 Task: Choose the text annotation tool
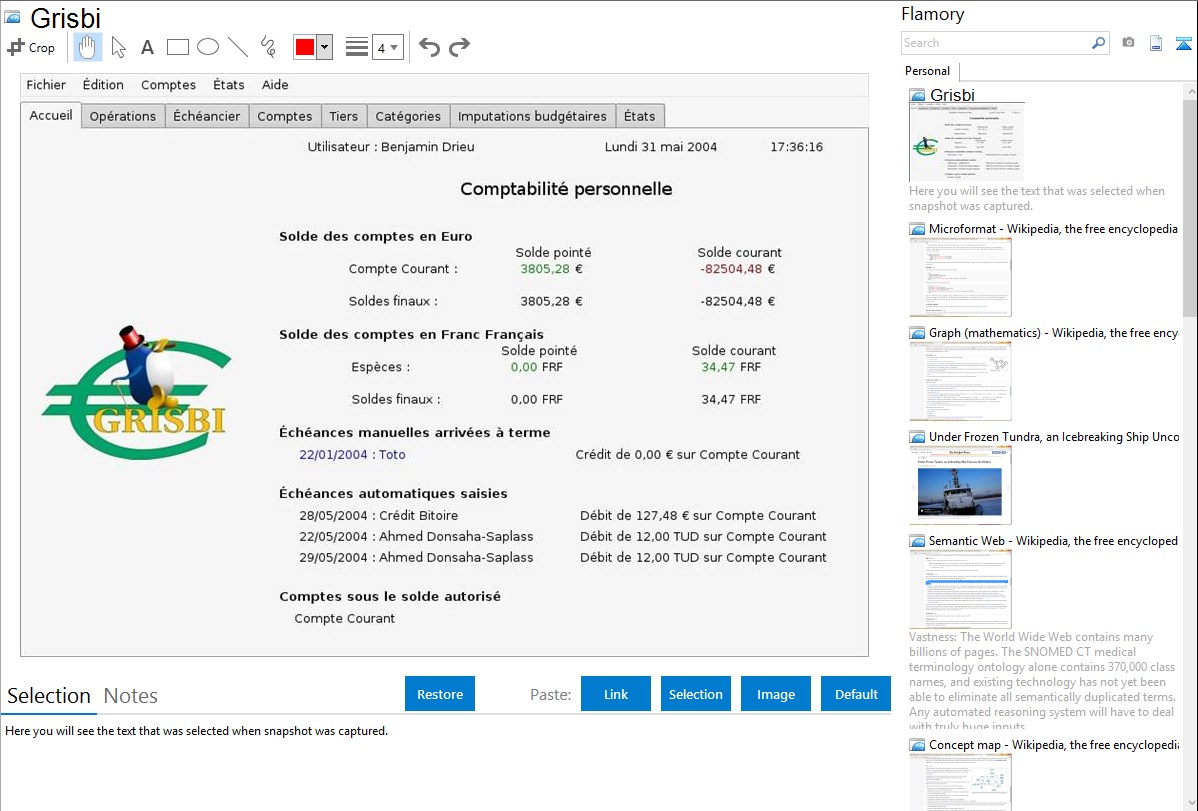[147, 47]
